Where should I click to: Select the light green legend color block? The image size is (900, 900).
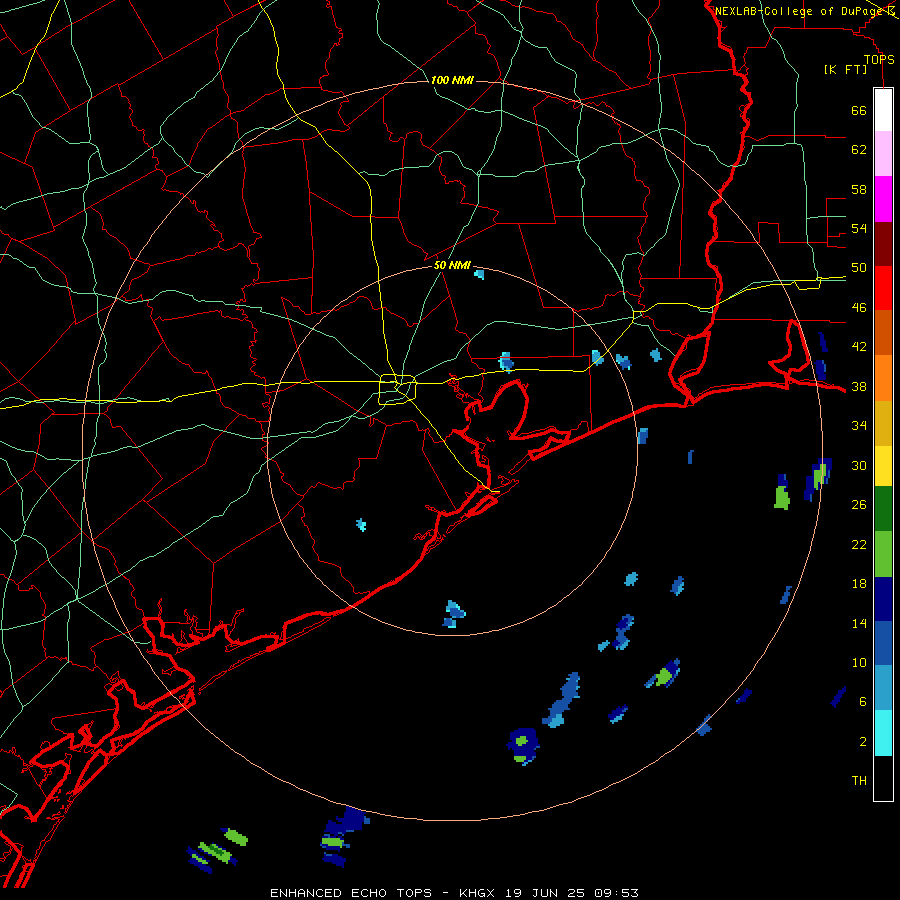883,554
